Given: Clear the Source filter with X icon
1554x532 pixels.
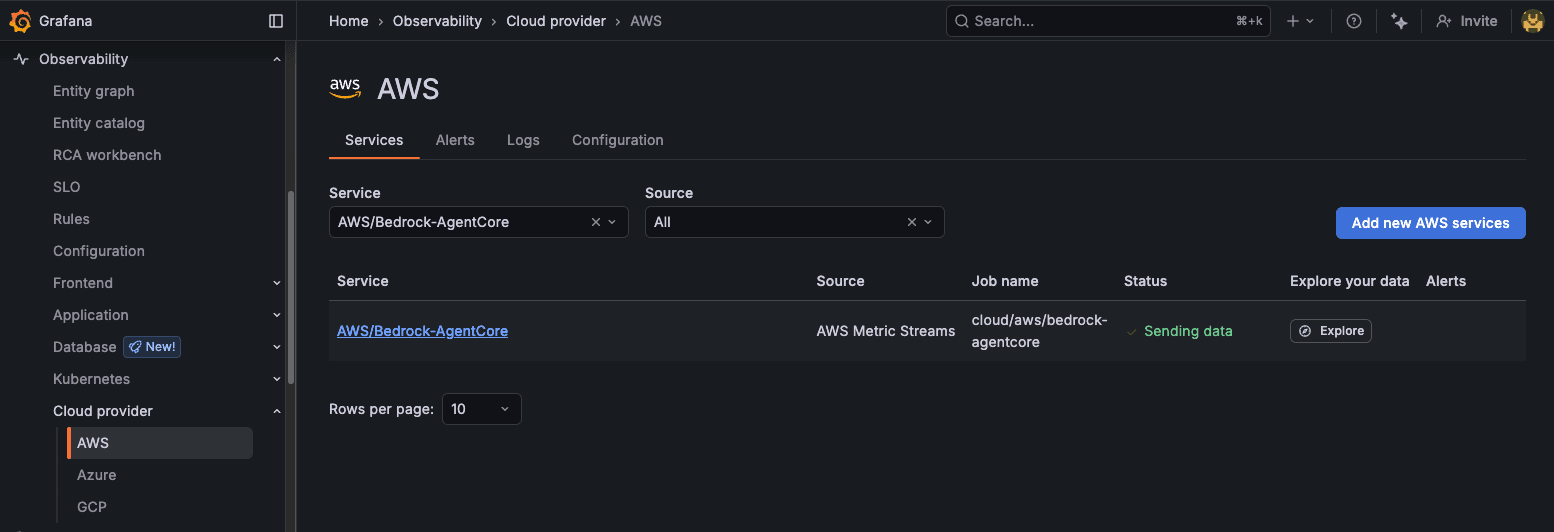Looking at the screenshot, I should coord(912,222).
